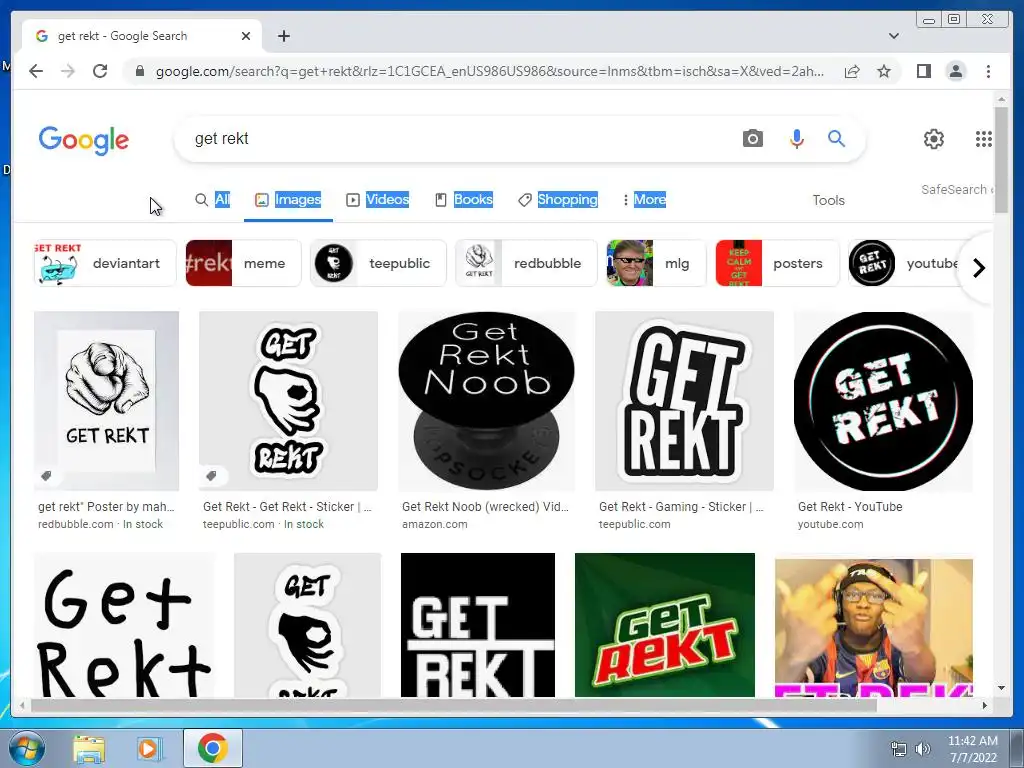Reload the page with the refresh icon
This screenshot has width=1024, height=768.
[x=100, y=71]
